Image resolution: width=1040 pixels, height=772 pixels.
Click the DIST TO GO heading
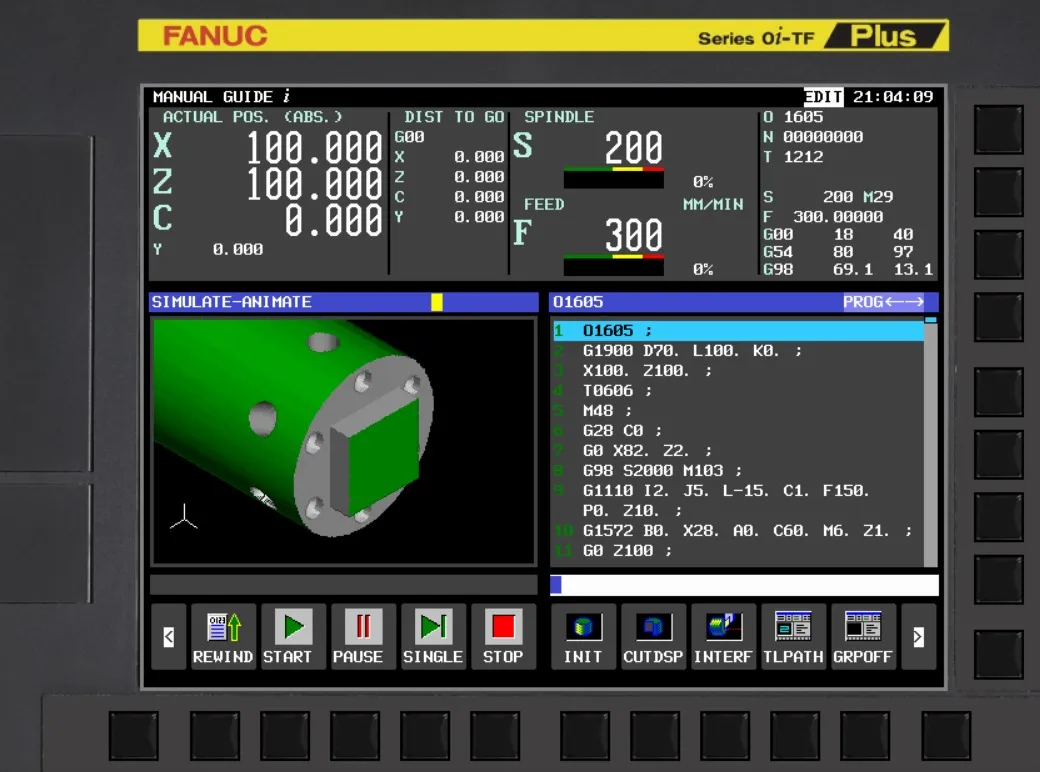tap(454, 117)
